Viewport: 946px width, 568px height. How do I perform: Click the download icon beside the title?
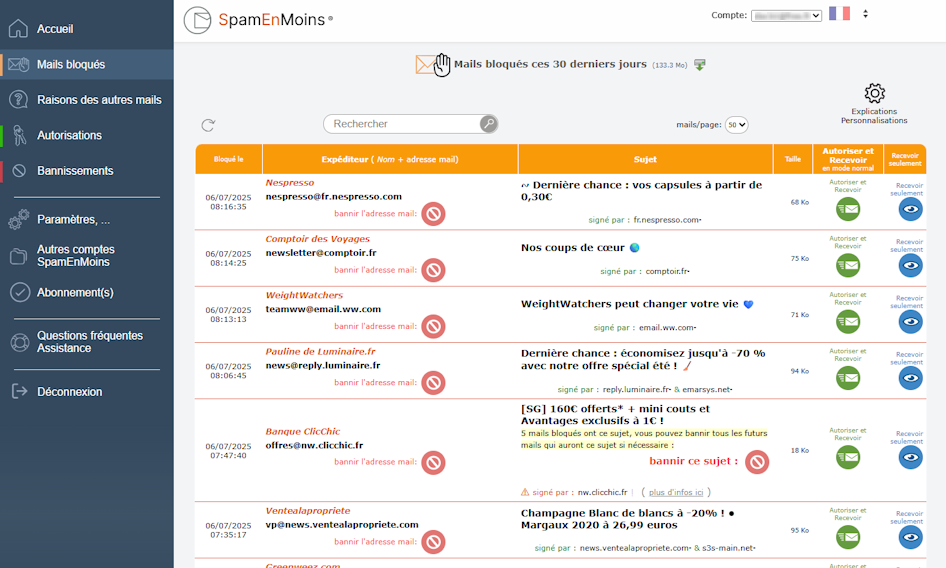coord(700,65)
